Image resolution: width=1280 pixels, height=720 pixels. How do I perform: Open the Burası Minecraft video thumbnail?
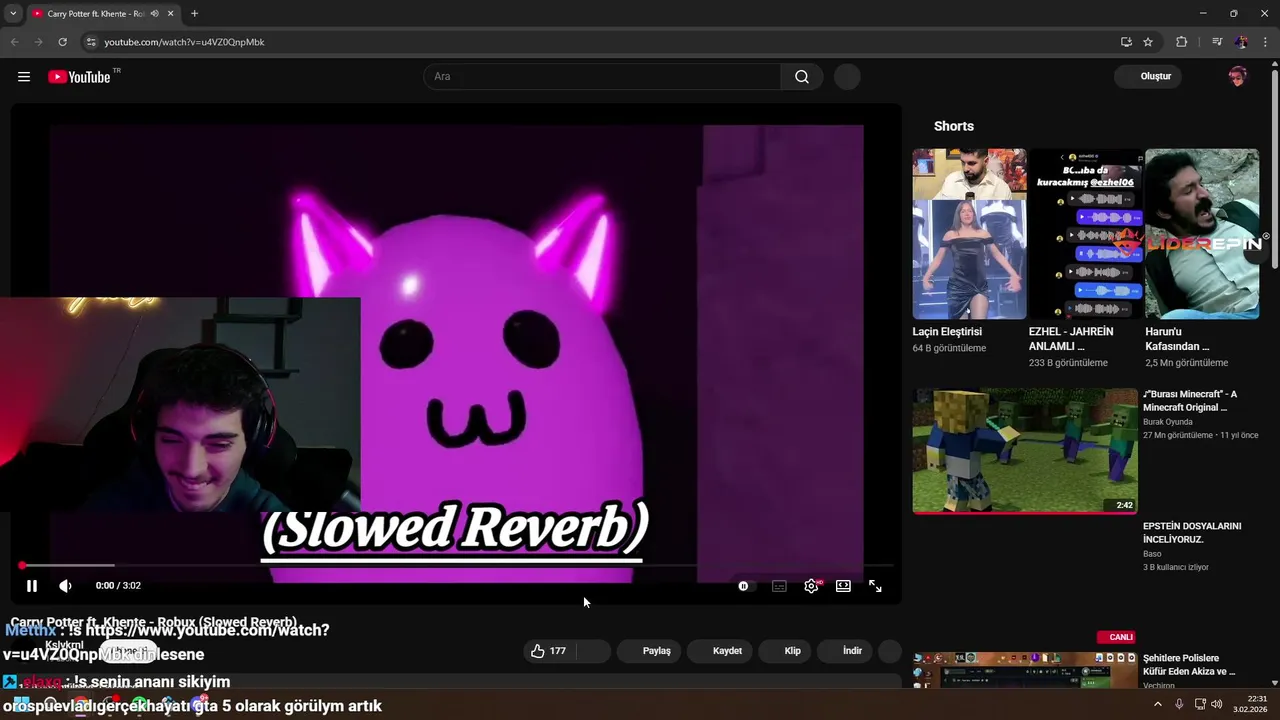1025,451
